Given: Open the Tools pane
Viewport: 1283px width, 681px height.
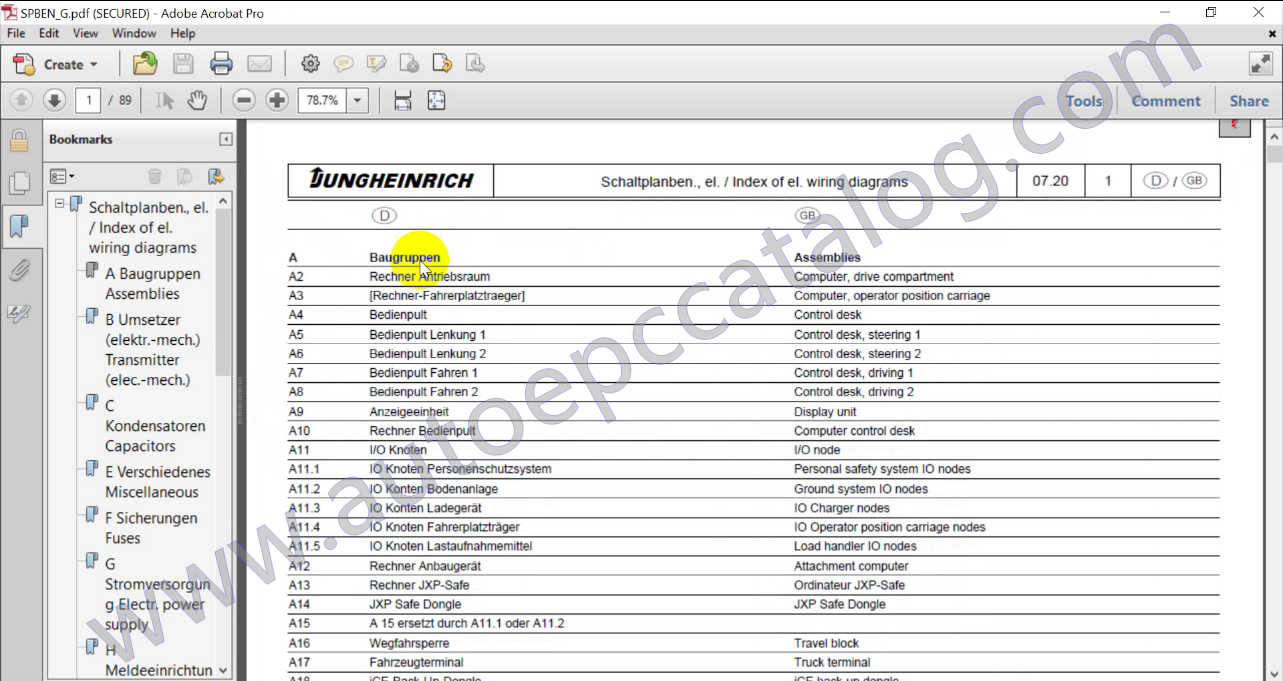Looking at the screenshot, I should (1083, 101).
